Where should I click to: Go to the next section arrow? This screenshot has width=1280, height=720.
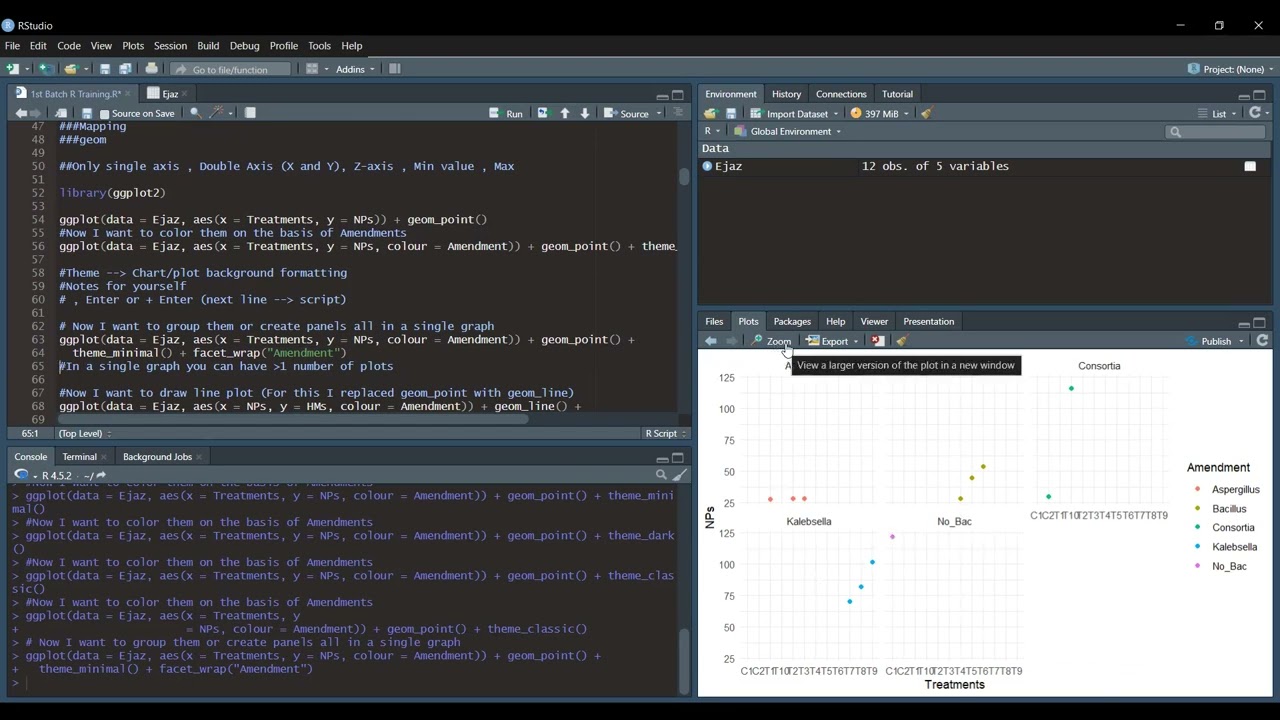click(x=585, y=114)
